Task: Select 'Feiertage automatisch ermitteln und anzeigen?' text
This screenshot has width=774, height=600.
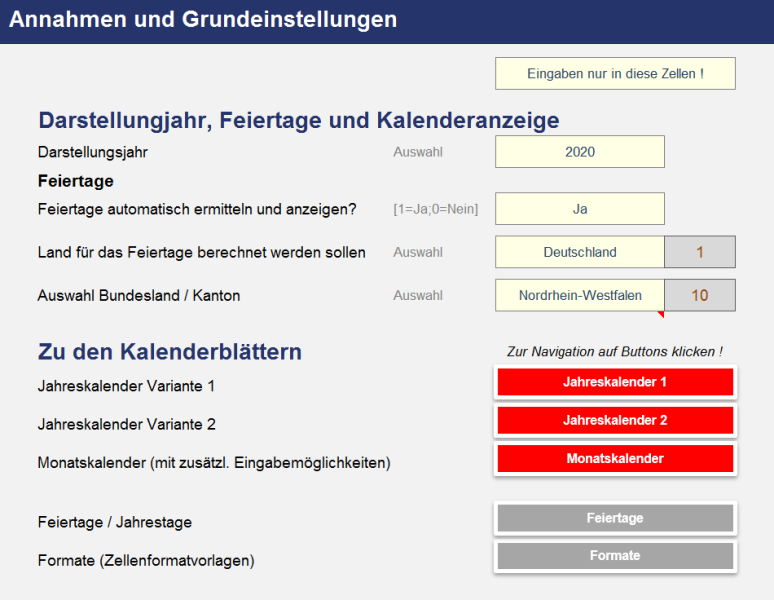Action: tap(197, 209)
